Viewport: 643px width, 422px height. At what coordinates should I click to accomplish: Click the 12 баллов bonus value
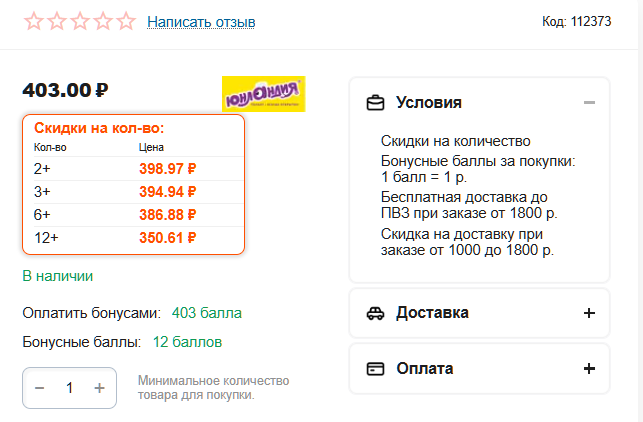(187, 342)
